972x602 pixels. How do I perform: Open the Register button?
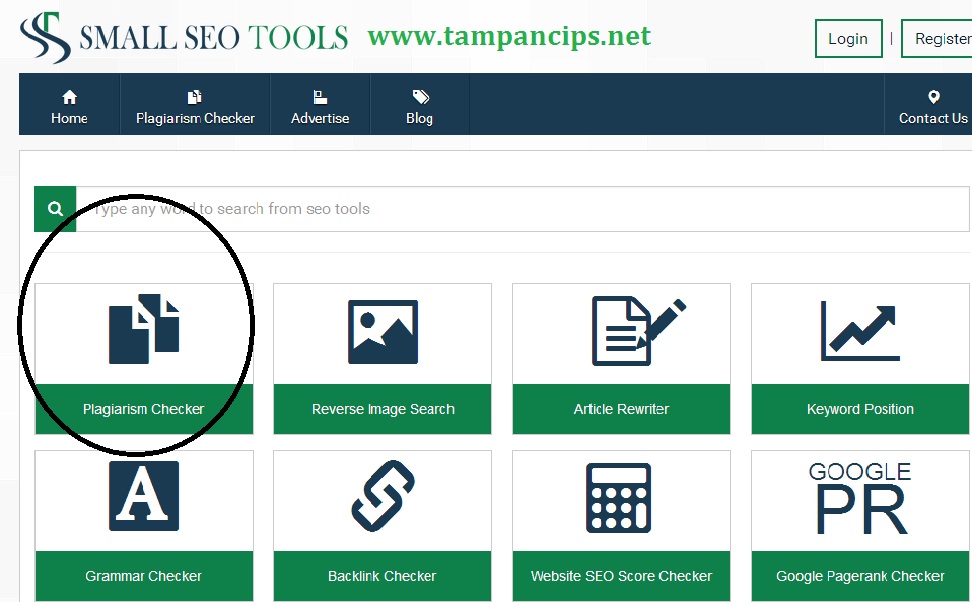pyautogui.click(x=937, y=38)
